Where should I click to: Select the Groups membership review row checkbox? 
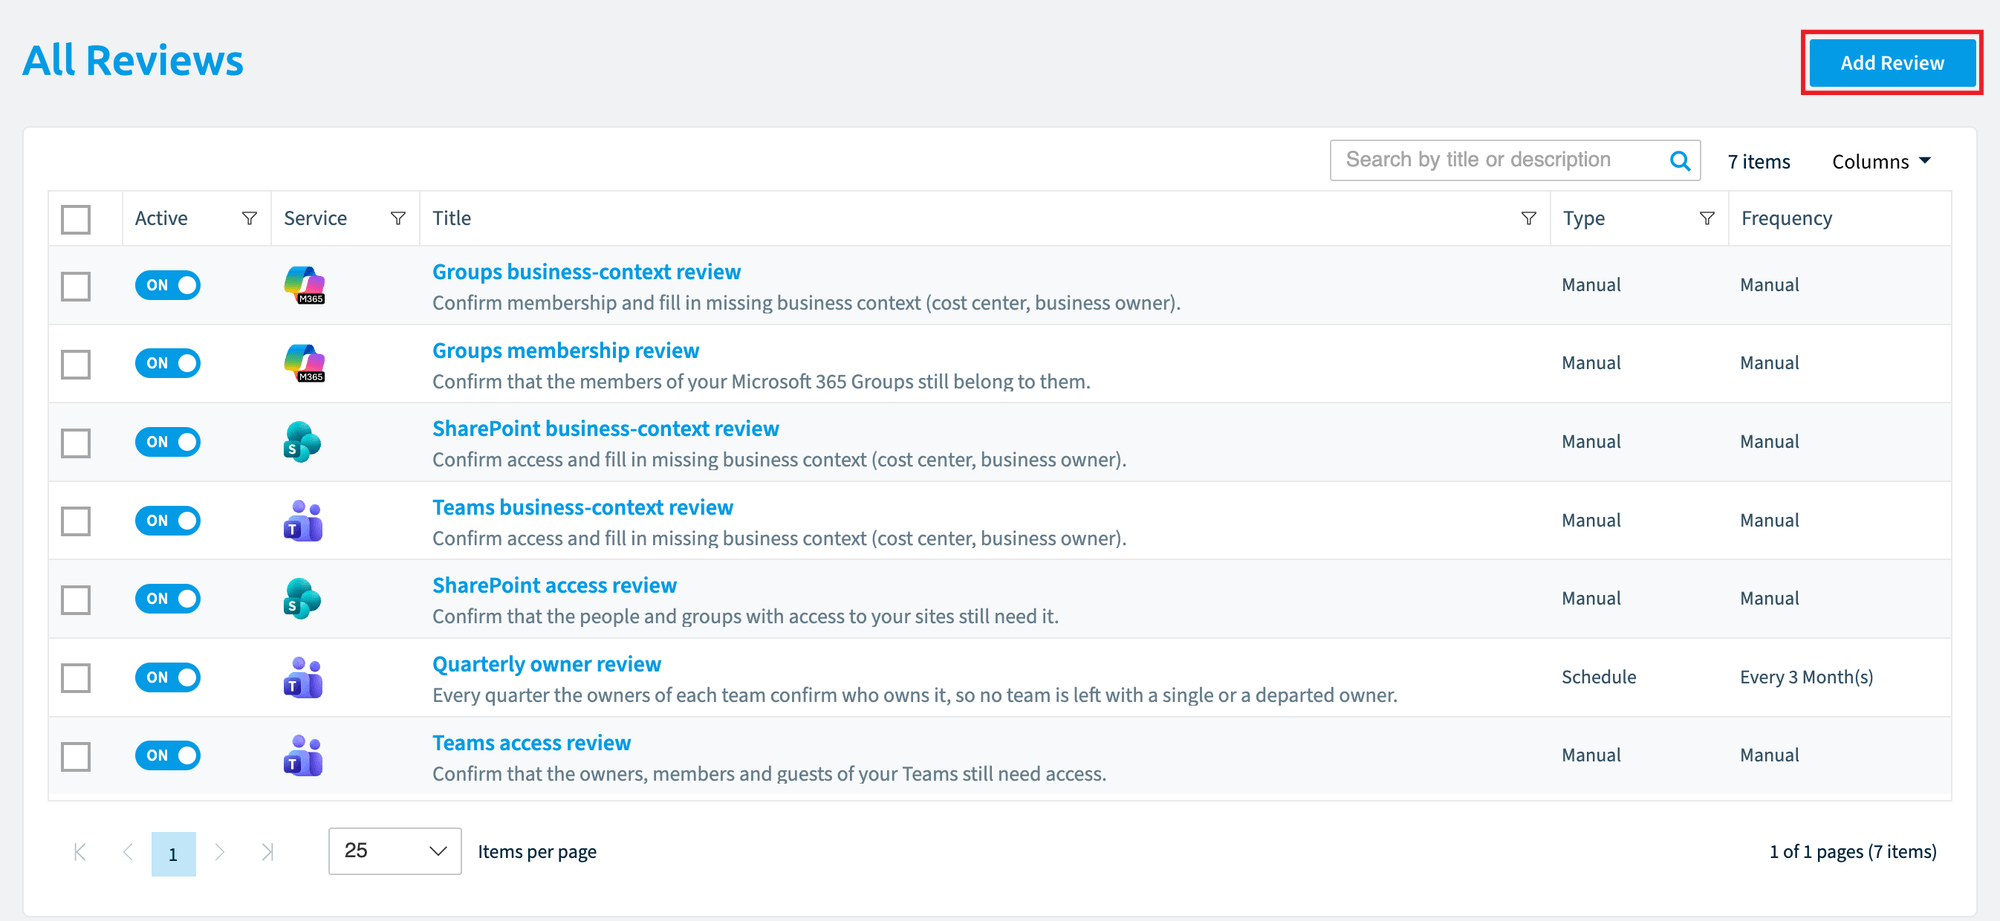[x=76, y=364]
